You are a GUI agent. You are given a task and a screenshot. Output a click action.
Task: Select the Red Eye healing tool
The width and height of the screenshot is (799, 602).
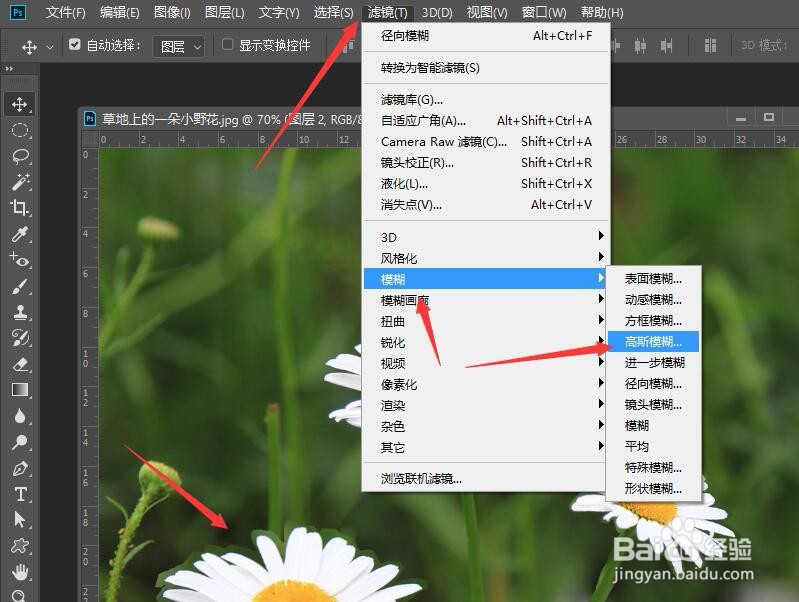click(x=20, y=260)
